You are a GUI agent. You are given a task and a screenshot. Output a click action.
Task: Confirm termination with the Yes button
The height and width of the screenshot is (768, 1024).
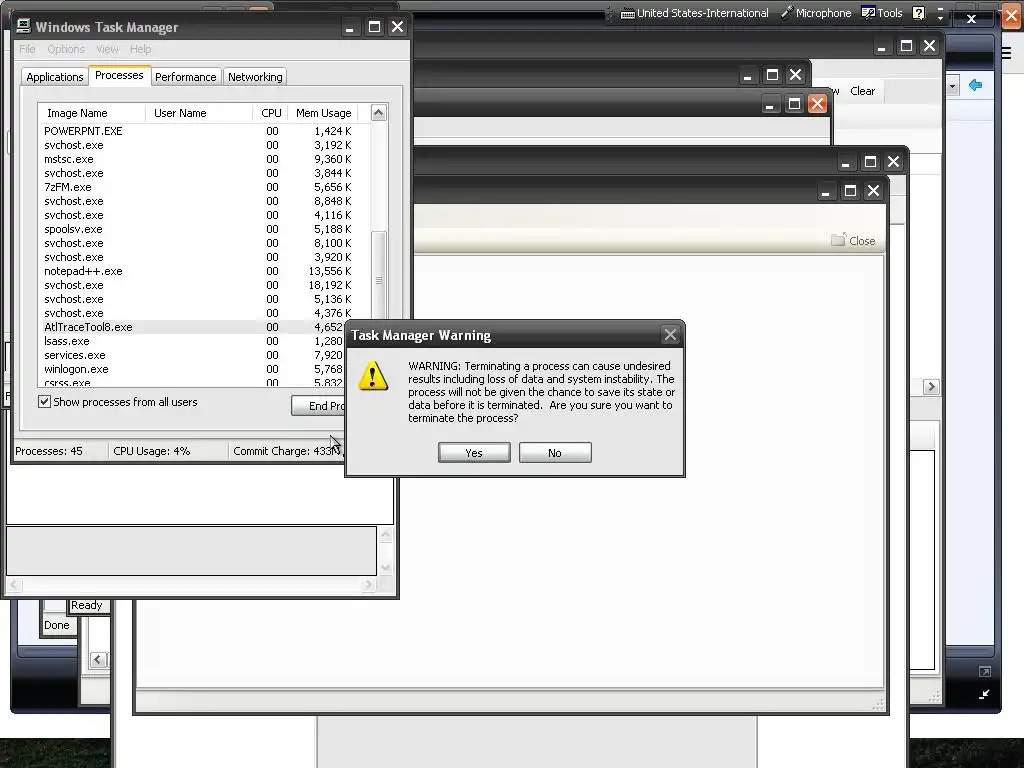click(474, 453)
